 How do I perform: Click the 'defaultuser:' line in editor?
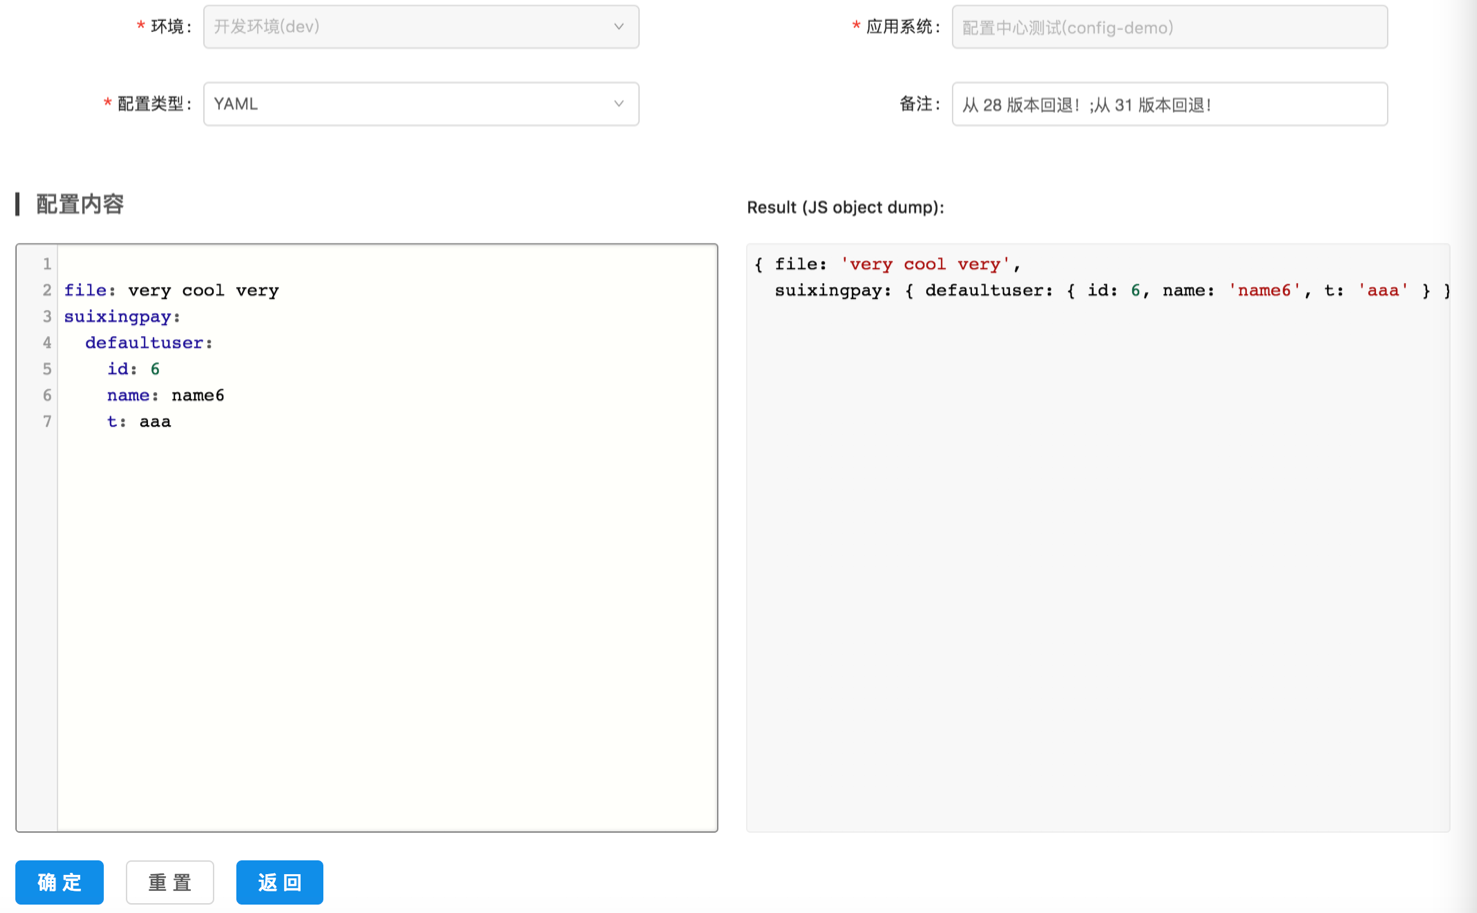tap(149, 342)
